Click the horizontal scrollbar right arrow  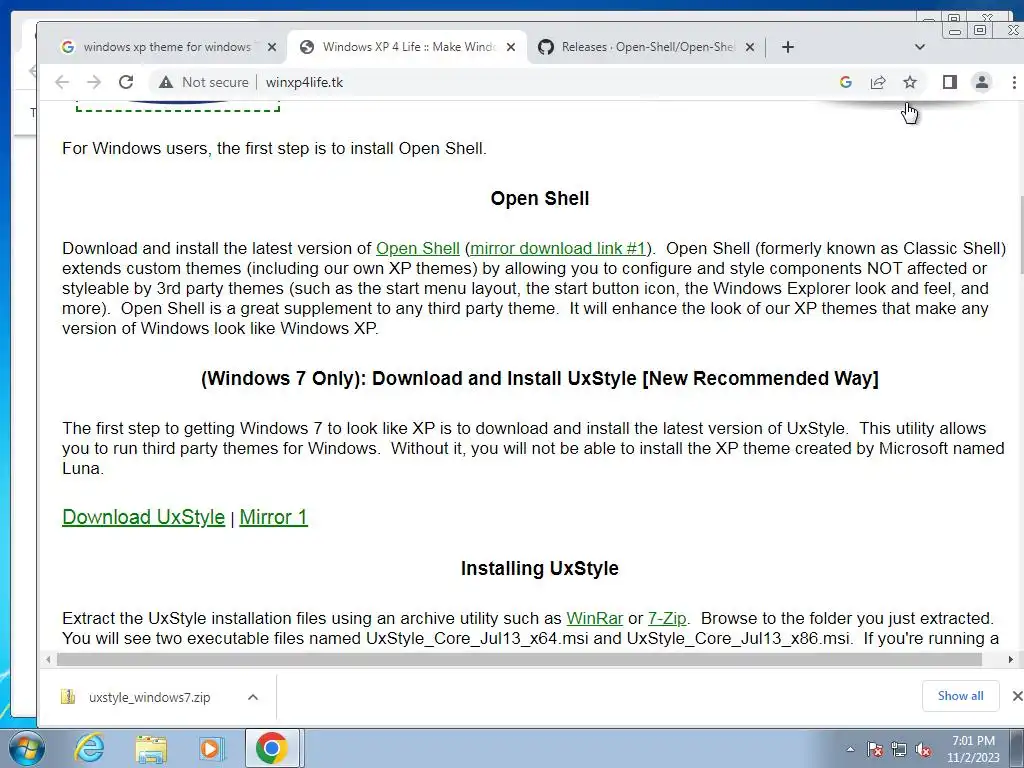(x=1011, y=660)
